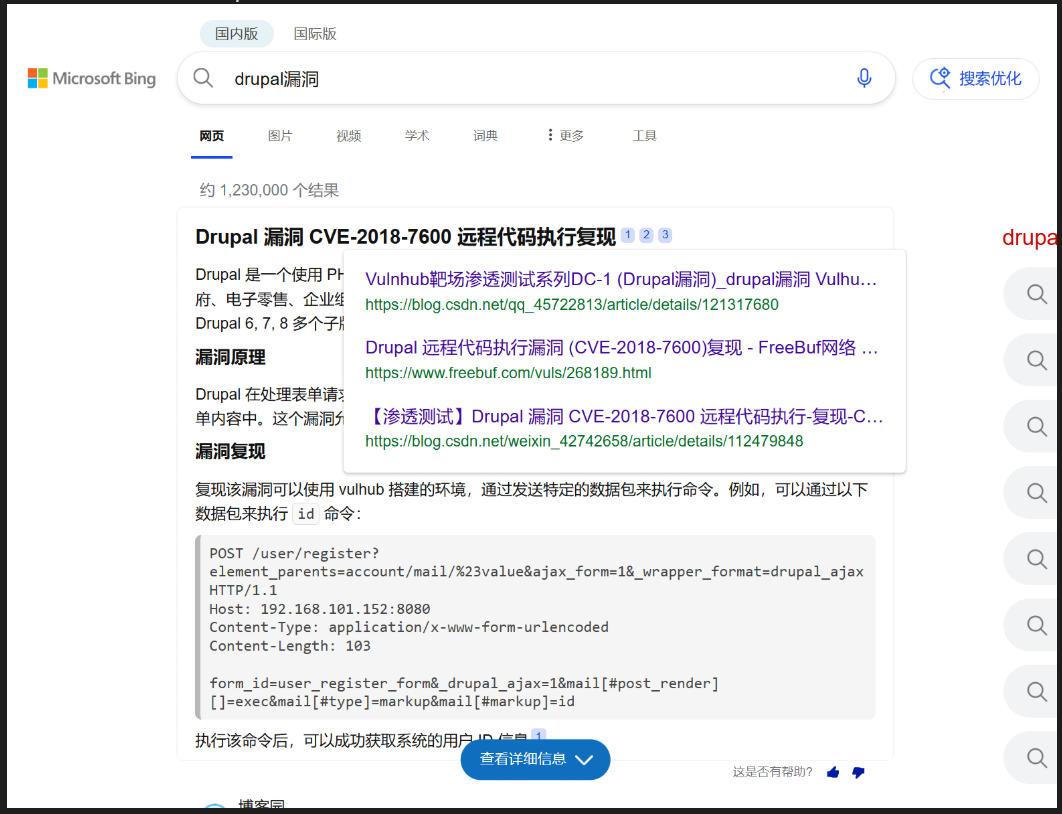
Task: Click the blog.csdn.net weixin_42742658 URL
Action: 584,442
